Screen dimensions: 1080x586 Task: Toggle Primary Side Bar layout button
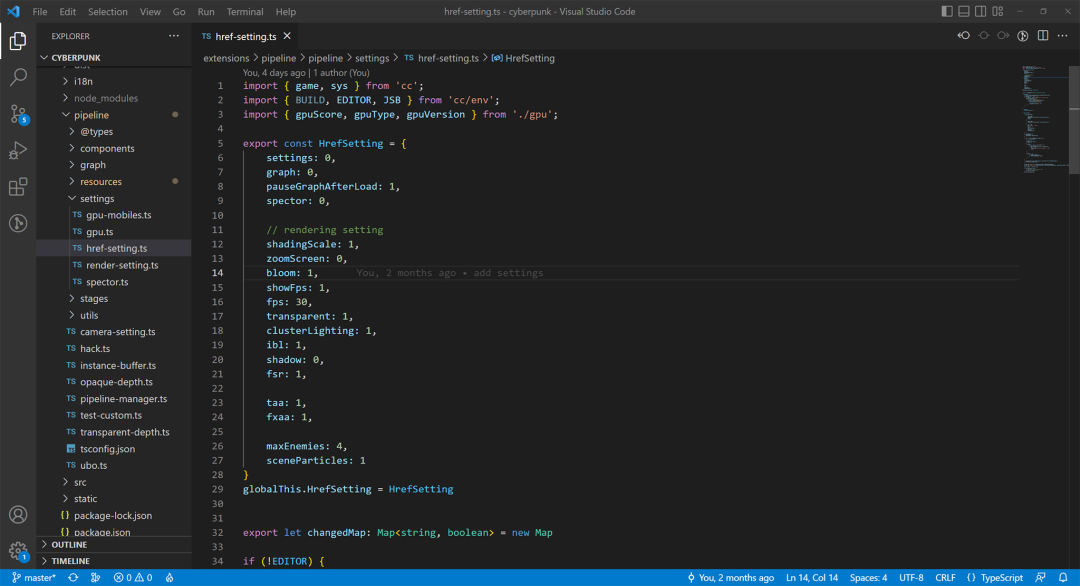coord(947,11)
